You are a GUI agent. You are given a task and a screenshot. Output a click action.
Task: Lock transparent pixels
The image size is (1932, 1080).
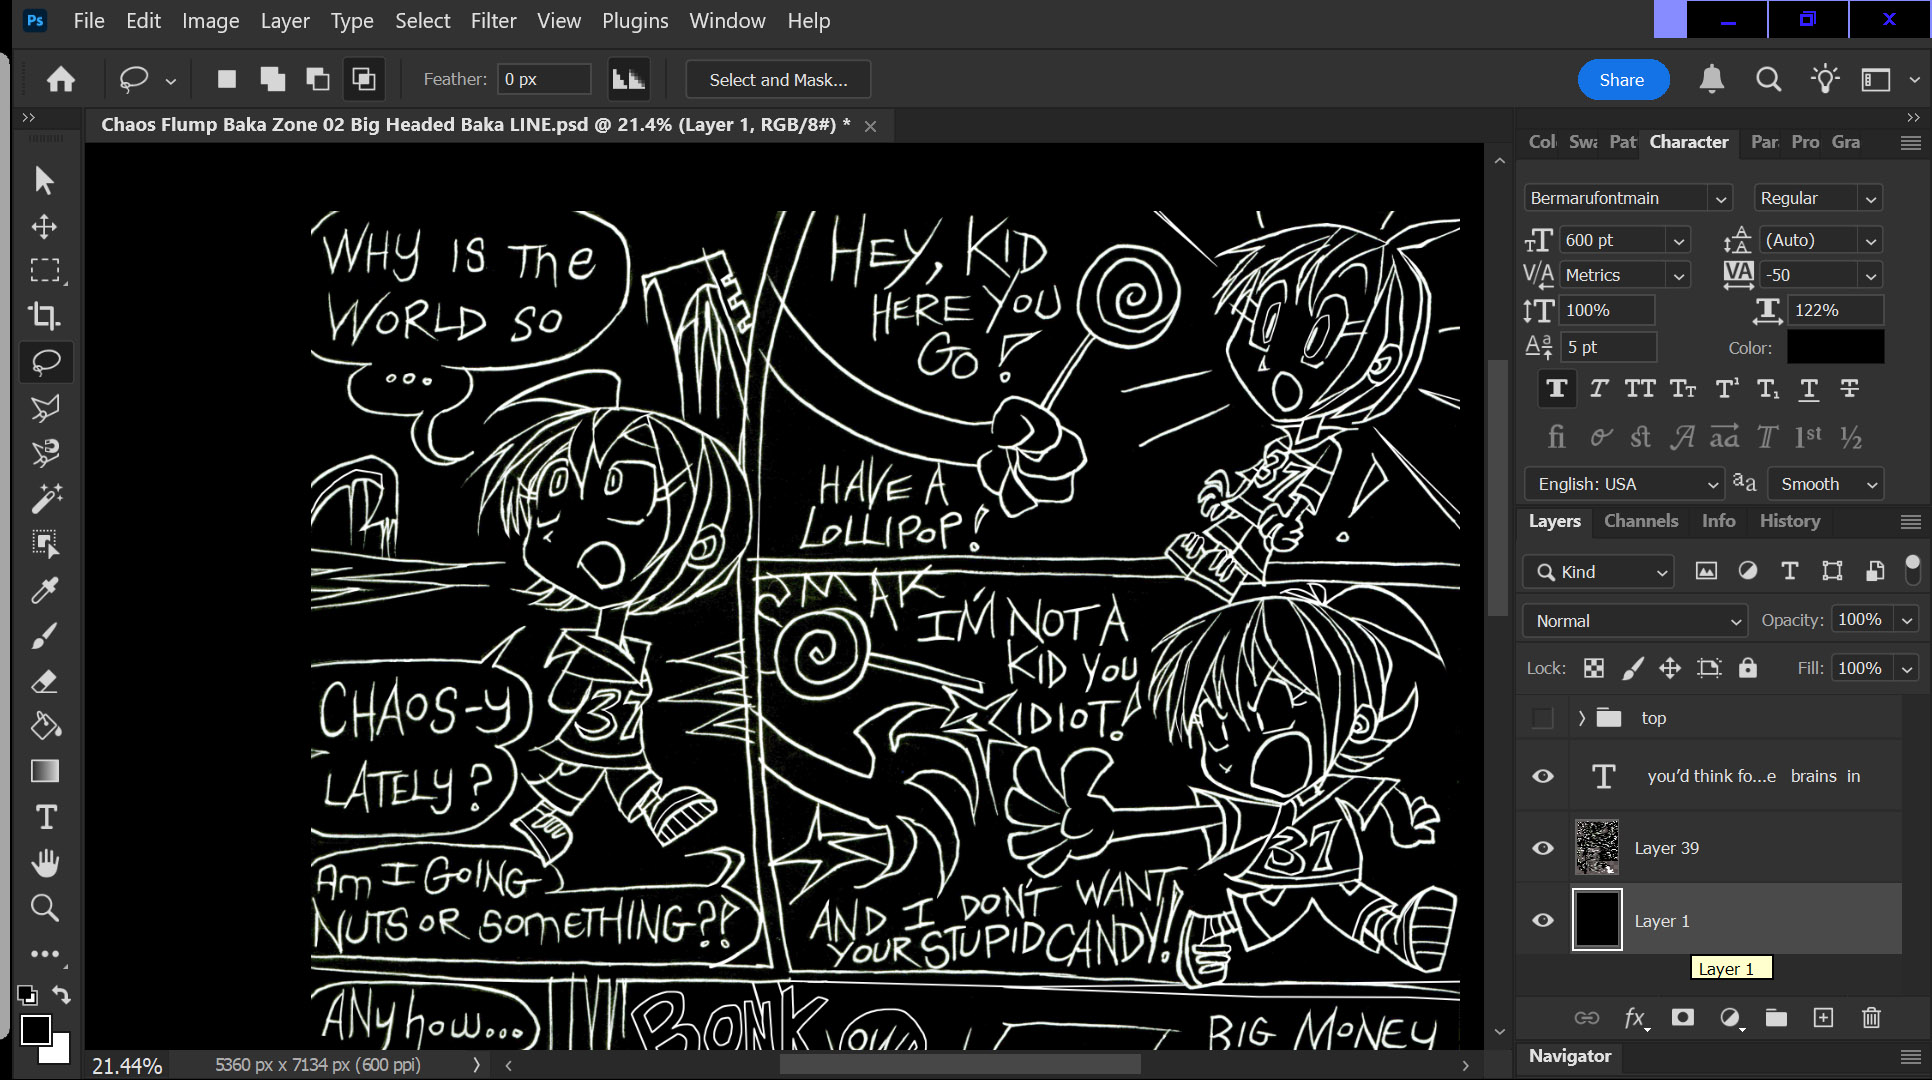coord(1594,668)
